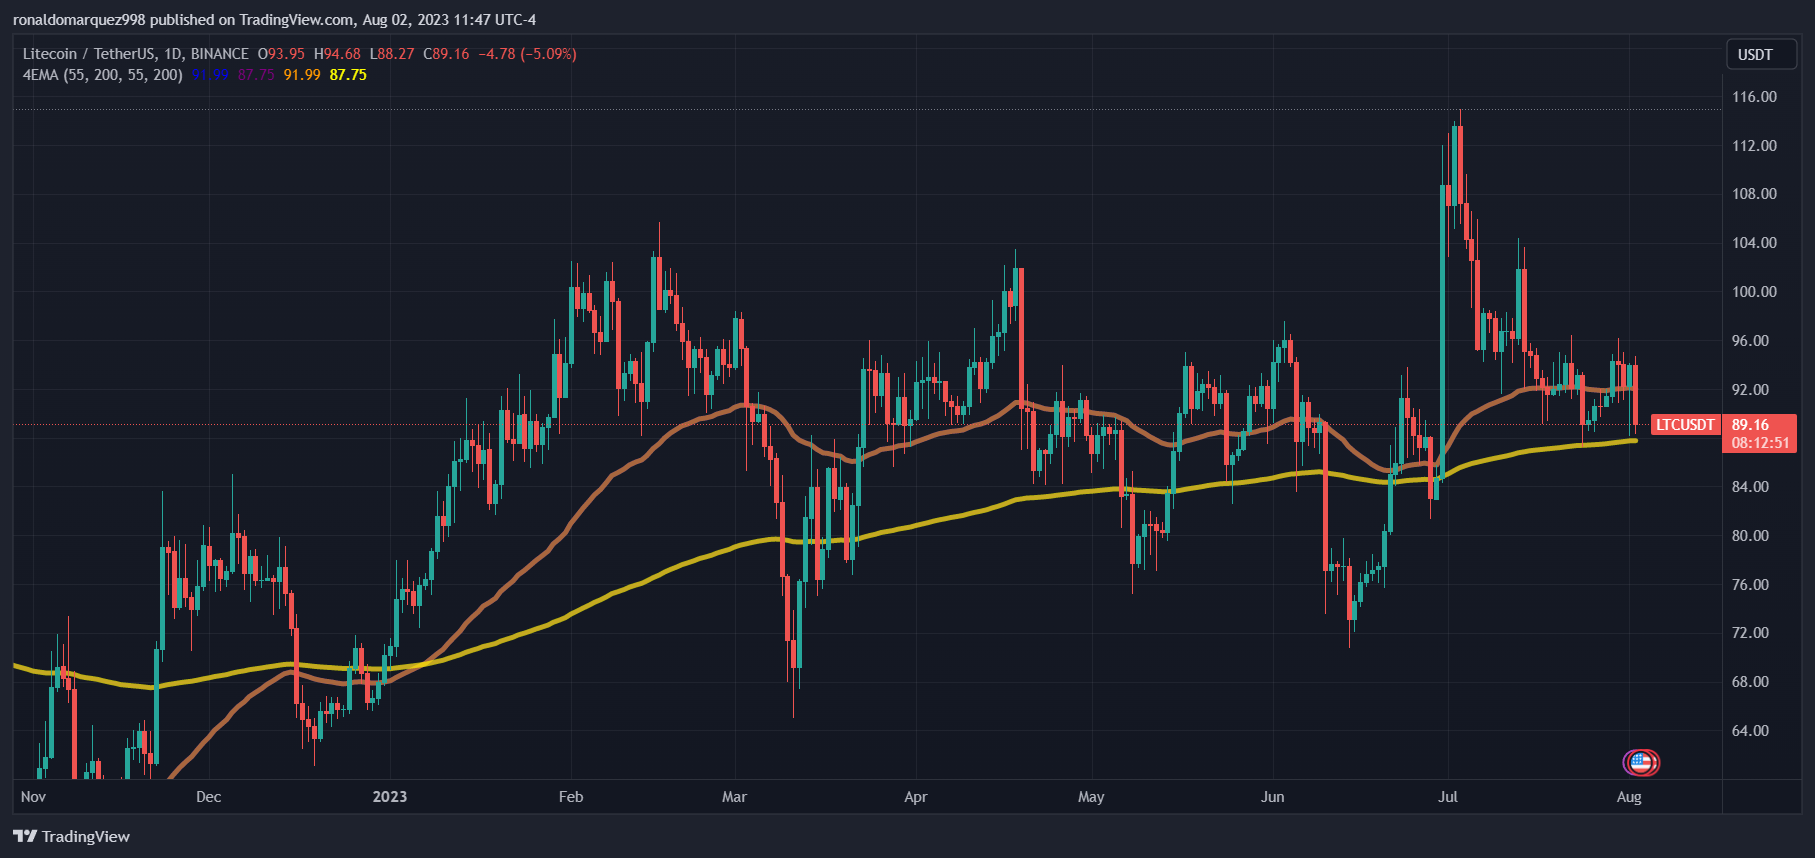1815x858 pixels.
Task: Click the Nov label on time axis
Action: [x=33, y=797]
